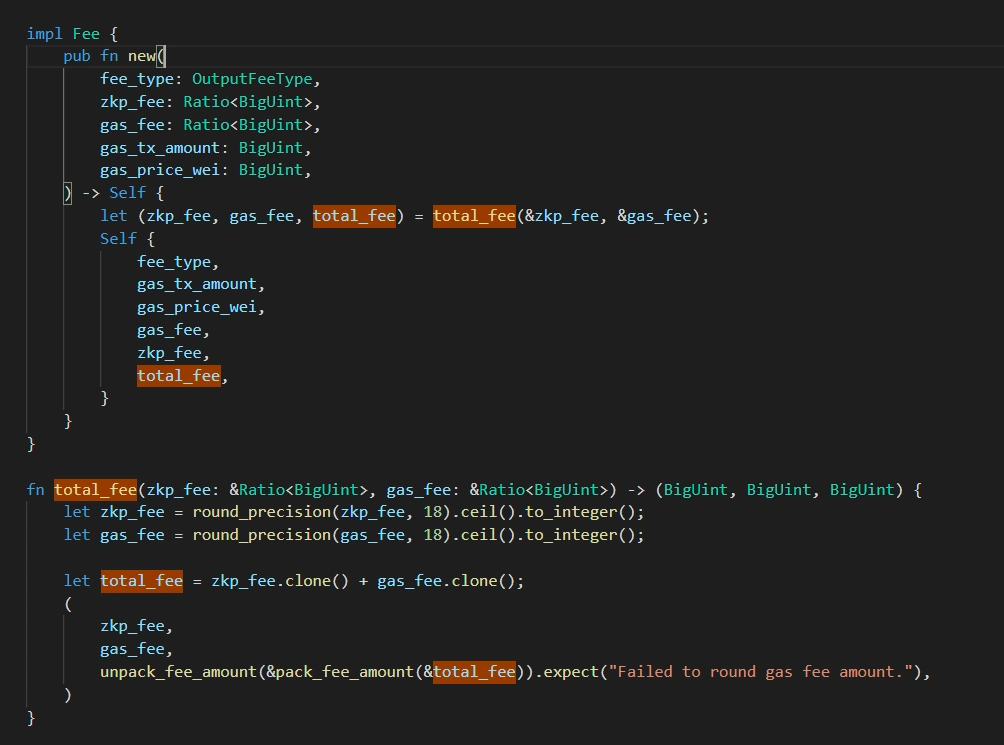Click highlighted 'total_fee,' in Self struct

tap(182, 376)
